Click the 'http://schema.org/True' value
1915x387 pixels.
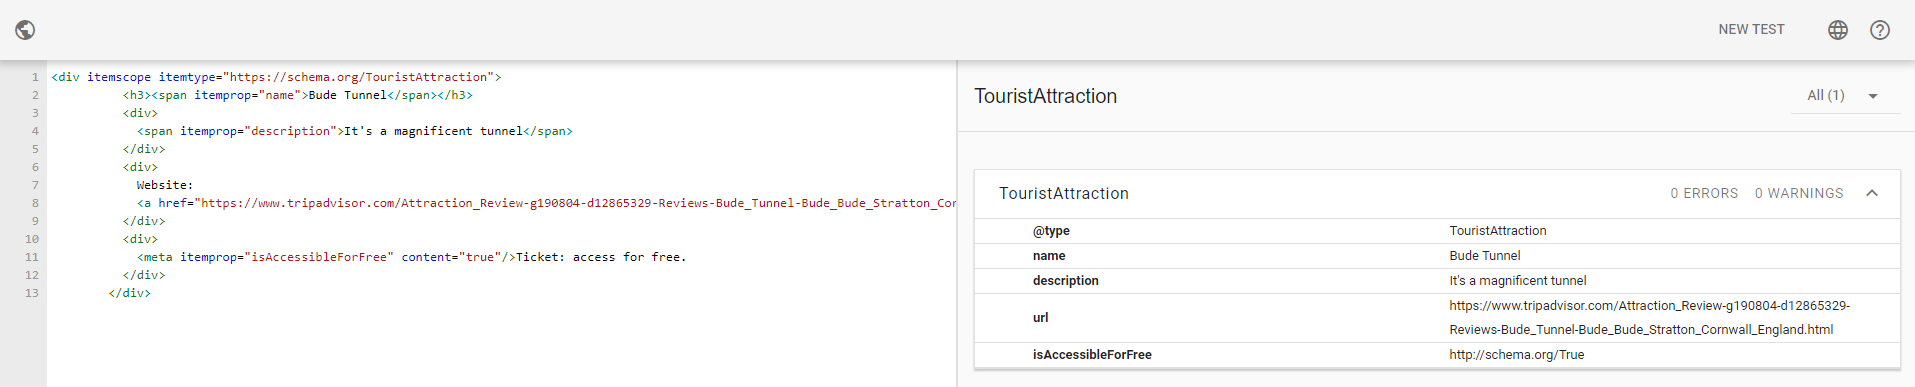[x=1516, y=355]
